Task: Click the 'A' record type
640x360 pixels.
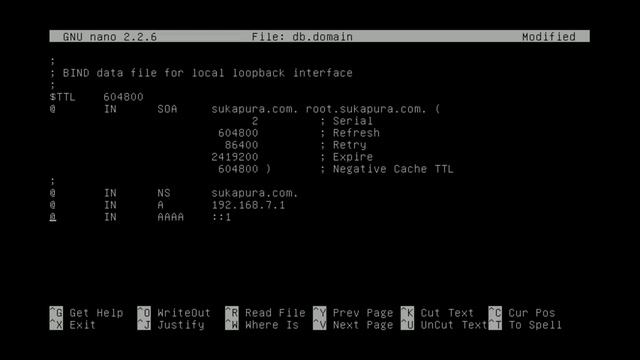Action: point(160,205)
